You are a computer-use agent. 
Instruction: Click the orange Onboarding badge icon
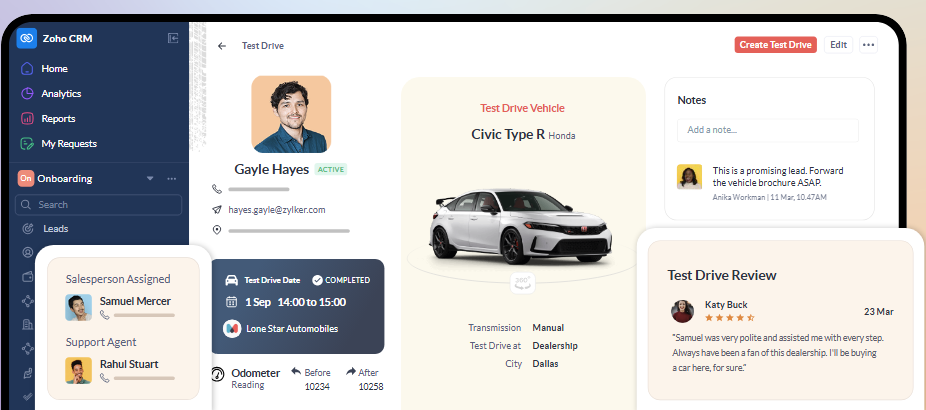(x=25, y=178)
